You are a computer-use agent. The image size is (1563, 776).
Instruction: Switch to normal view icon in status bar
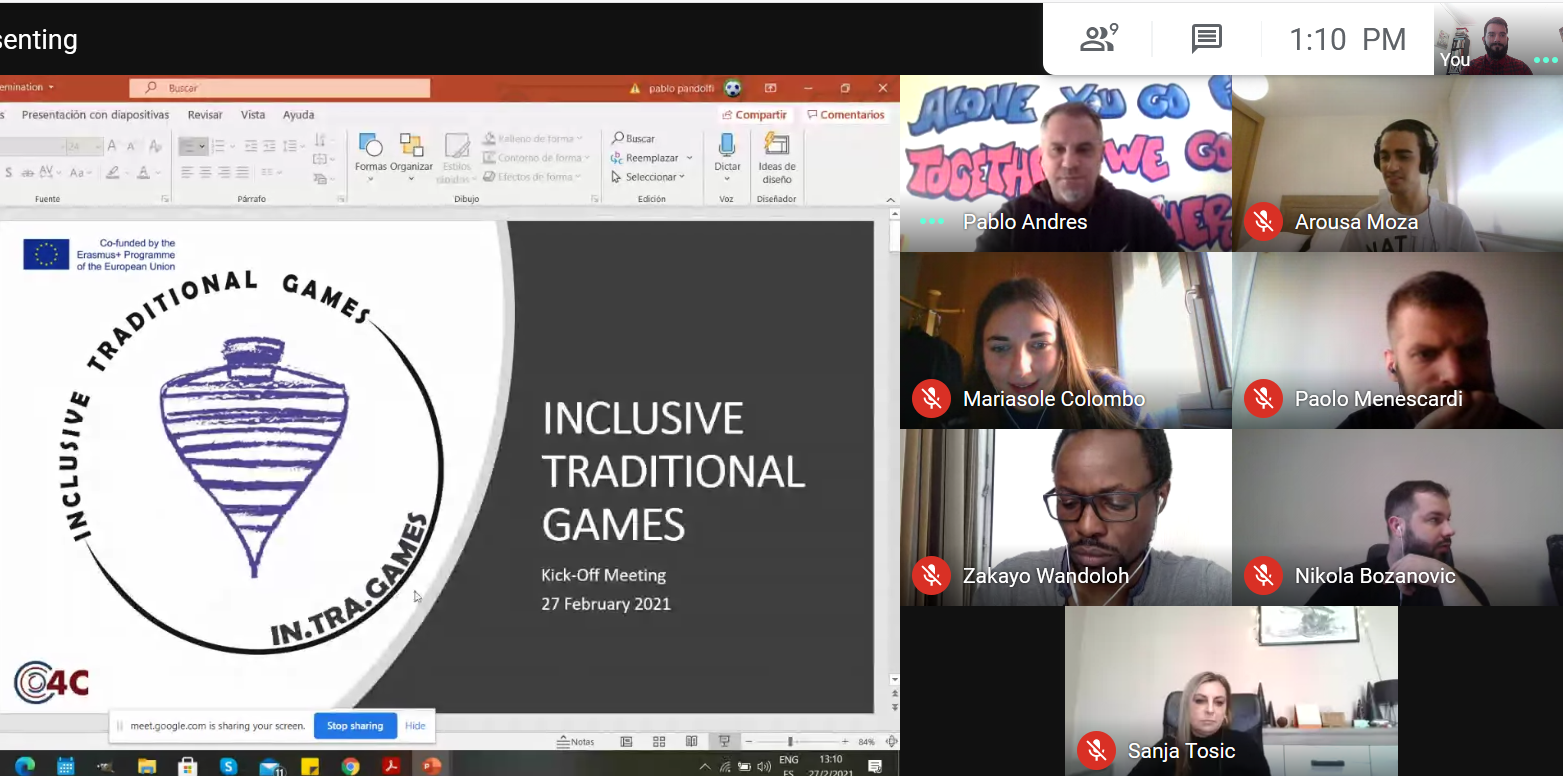pos(626,741)
